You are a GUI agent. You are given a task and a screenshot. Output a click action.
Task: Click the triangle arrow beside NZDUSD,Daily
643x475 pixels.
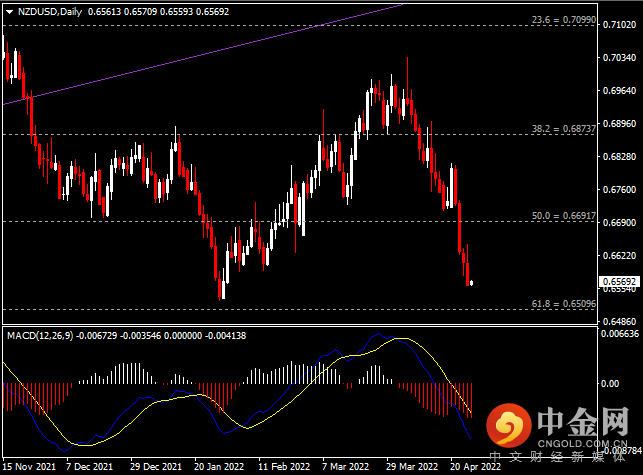9,12
